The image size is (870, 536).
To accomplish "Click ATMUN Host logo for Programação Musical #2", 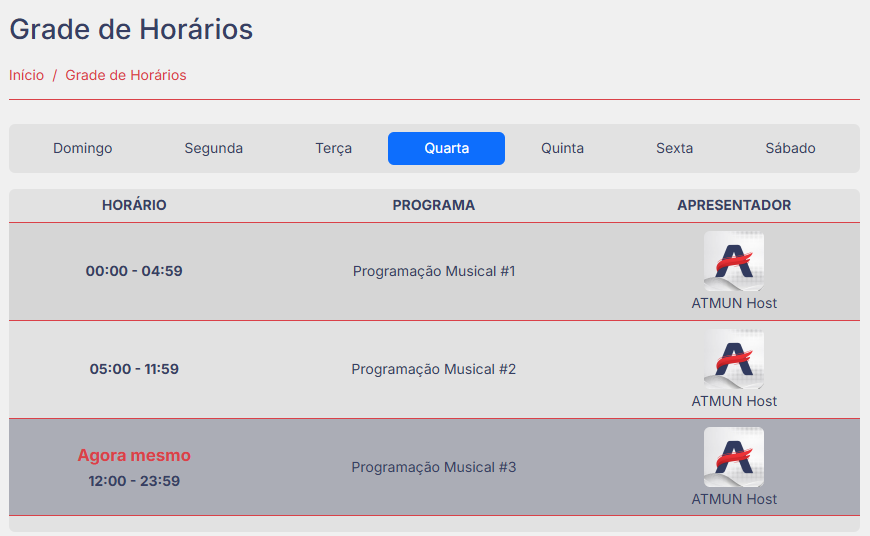I will click(x=734, y=359).
